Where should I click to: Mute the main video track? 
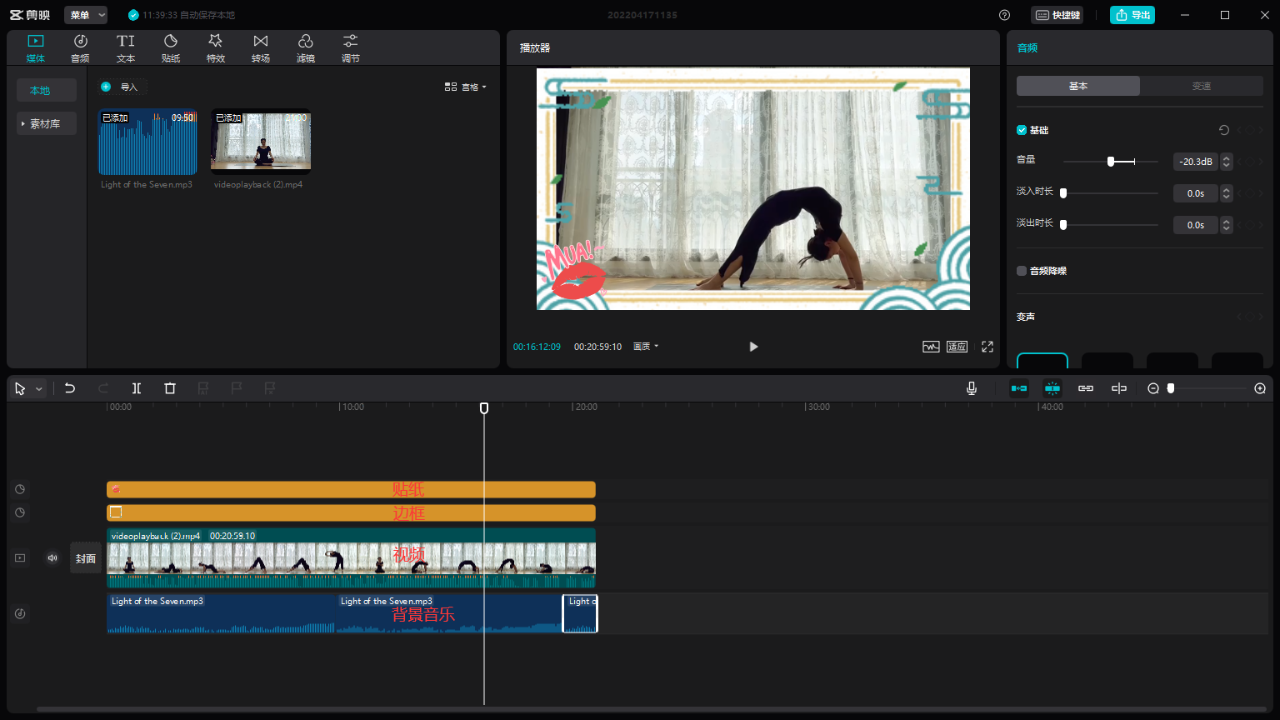tap(52, 558)
